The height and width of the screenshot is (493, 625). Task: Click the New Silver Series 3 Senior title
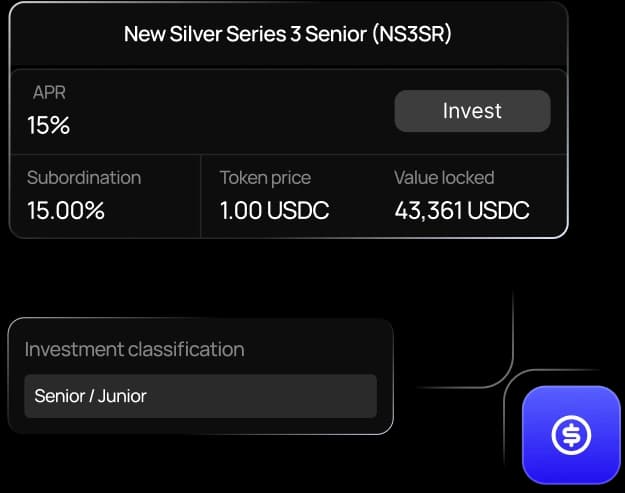tap(245, 34)
